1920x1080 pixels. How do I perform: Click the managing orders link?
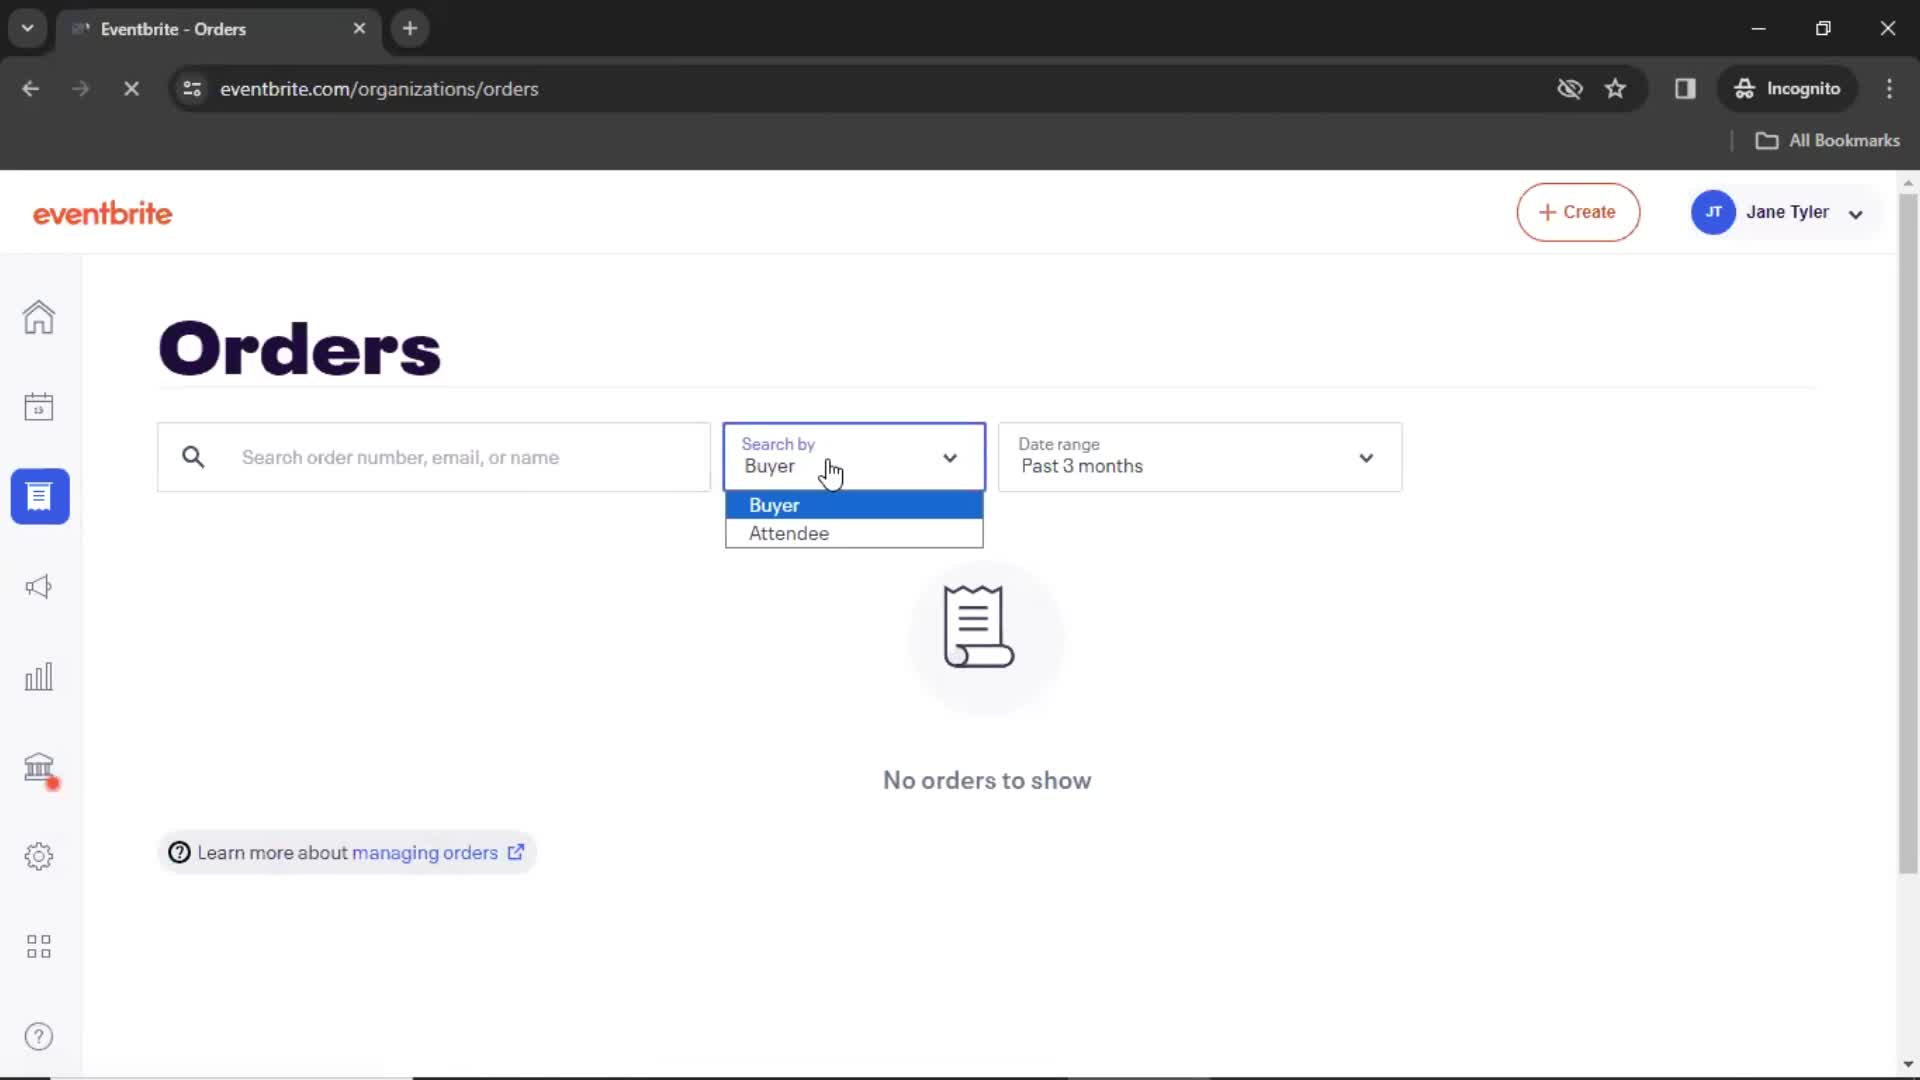pyautogui.click(x=423, y=852)
